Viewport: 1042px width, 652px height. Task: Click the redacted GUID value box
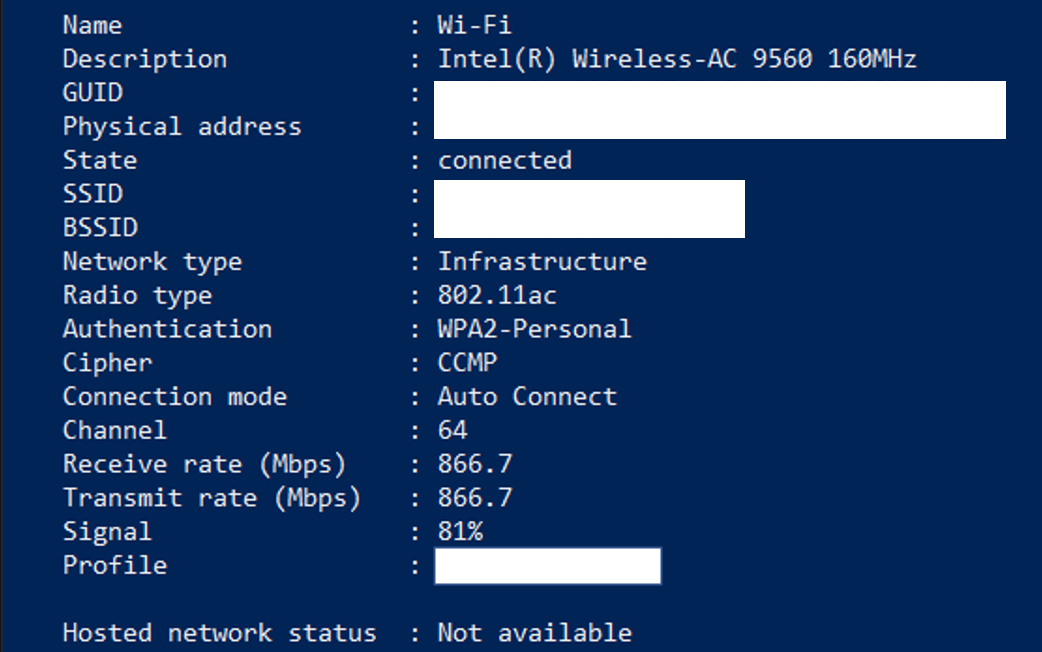720,110
